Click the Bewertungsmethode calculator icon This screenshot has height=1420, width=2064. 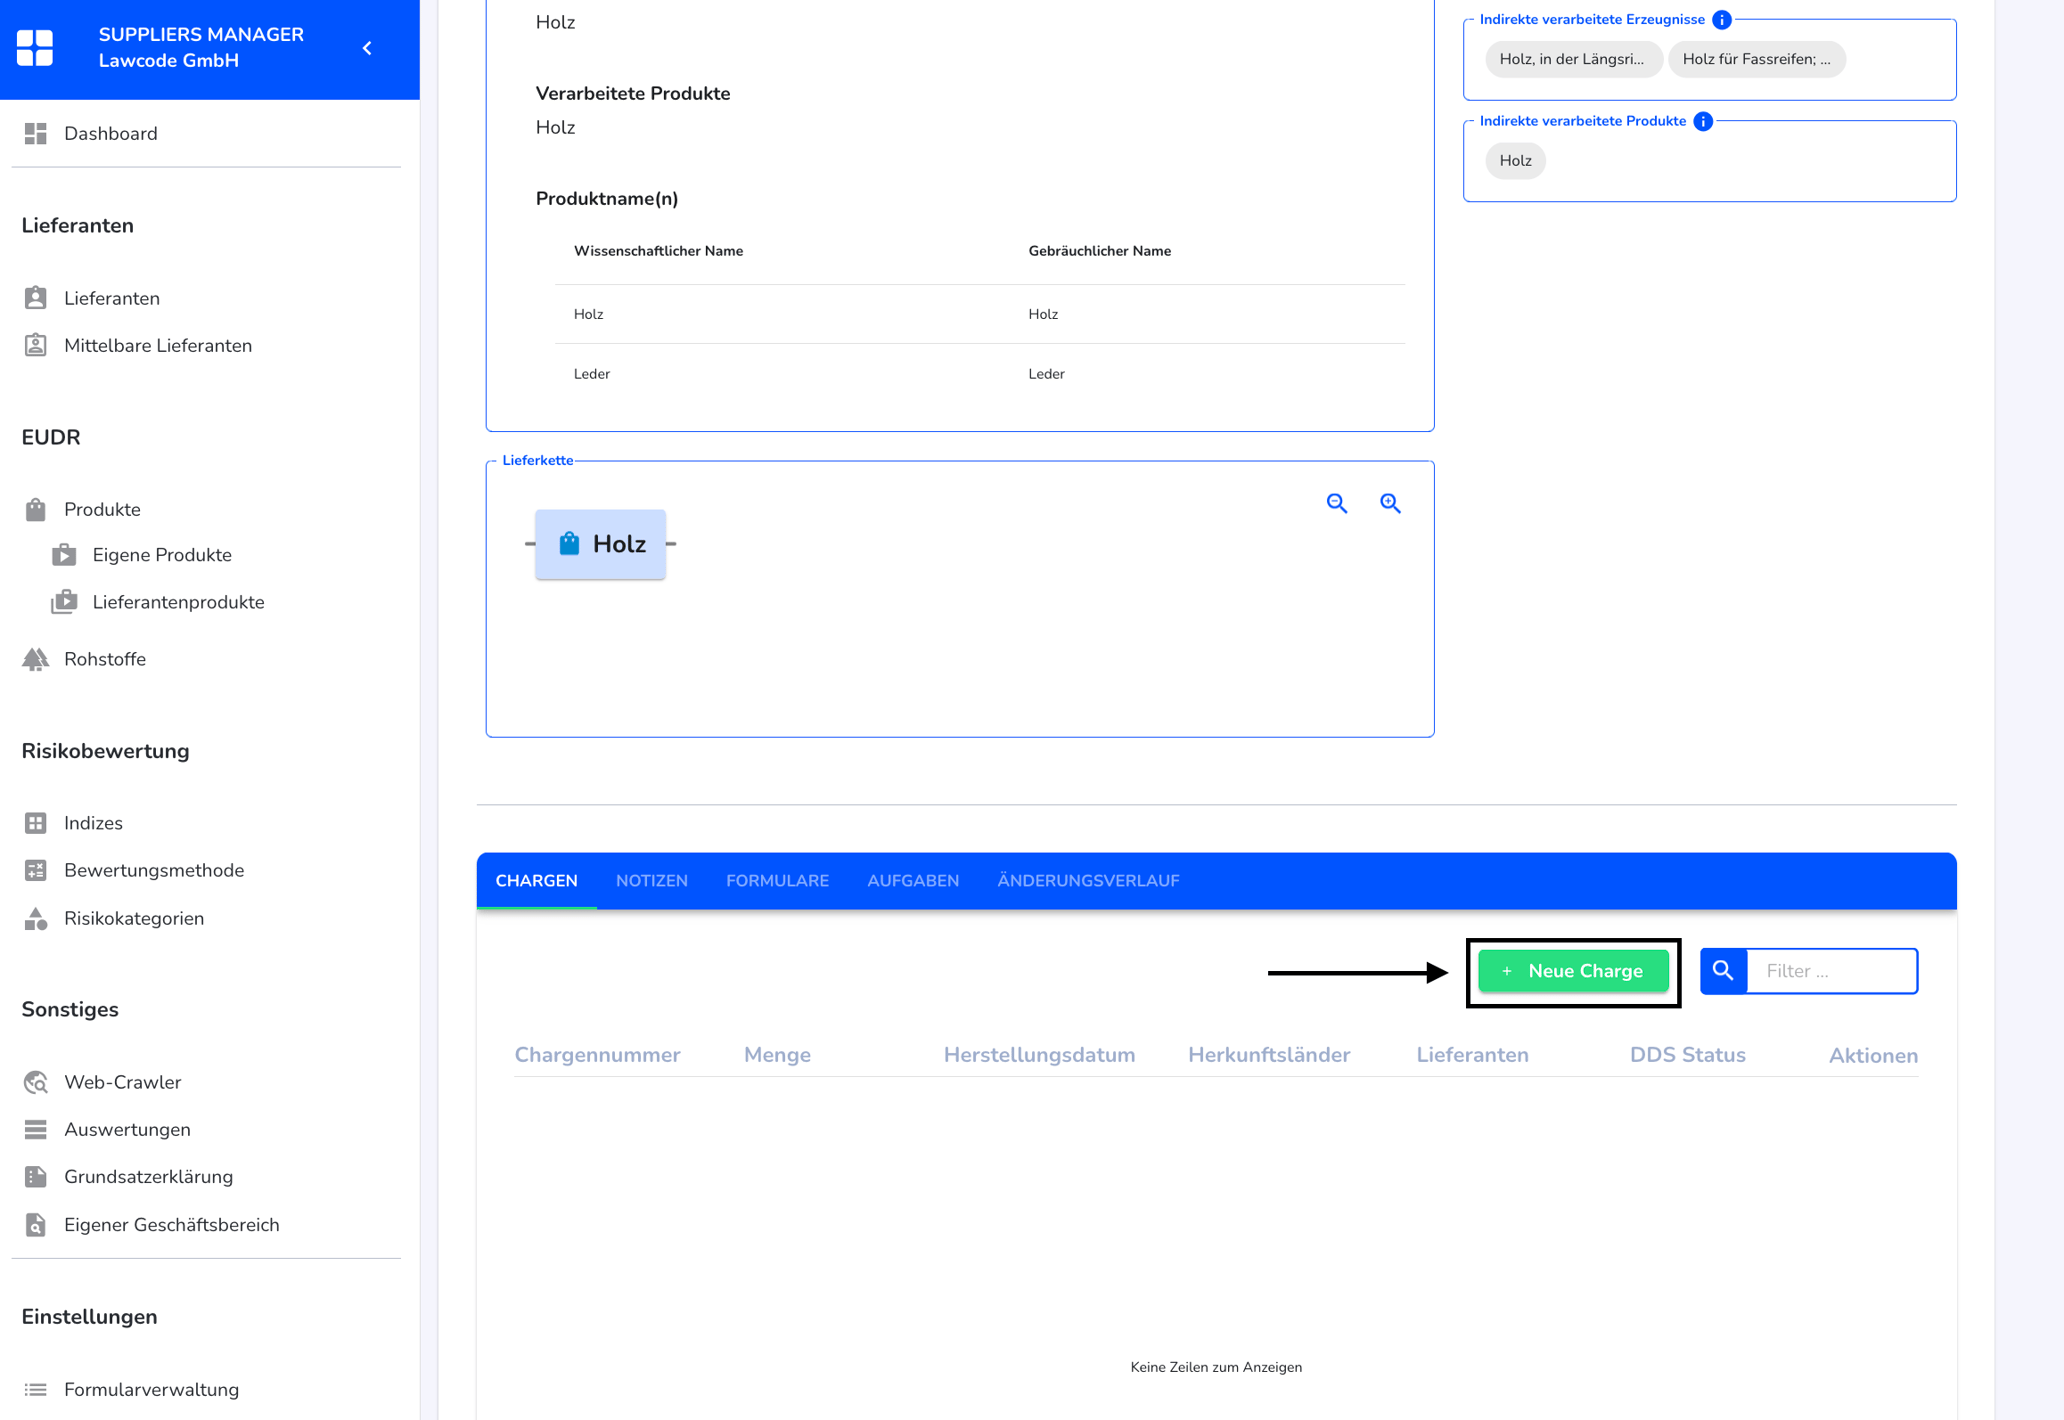click(36, 870)
